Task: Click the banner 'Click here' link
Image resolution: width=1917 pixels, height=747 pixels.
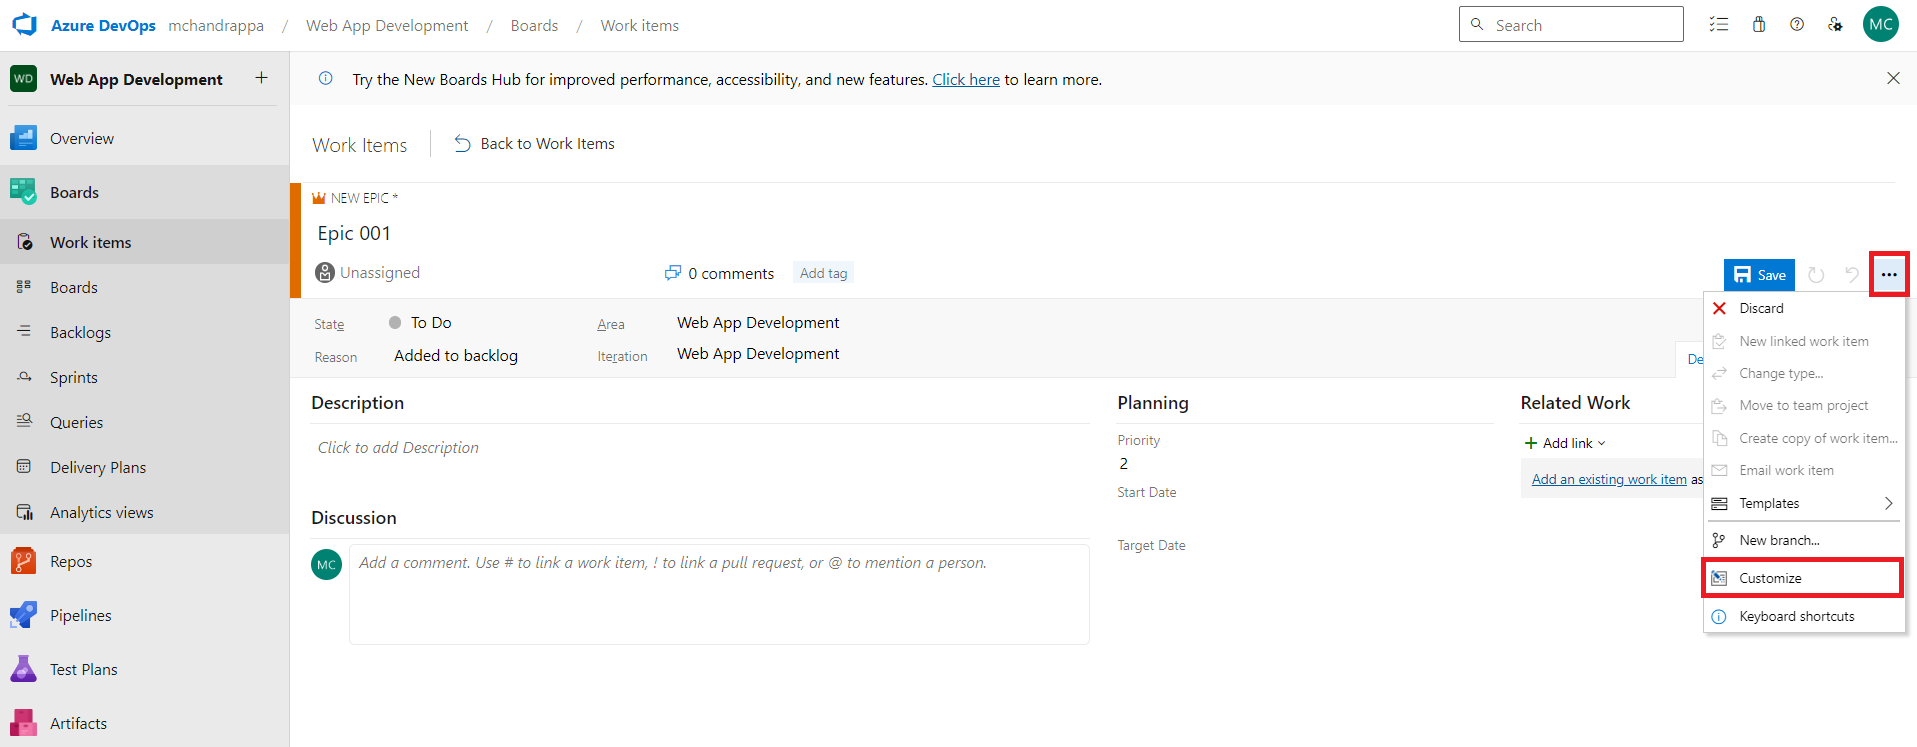Action: pyautogui.click(x=966, y=79)
